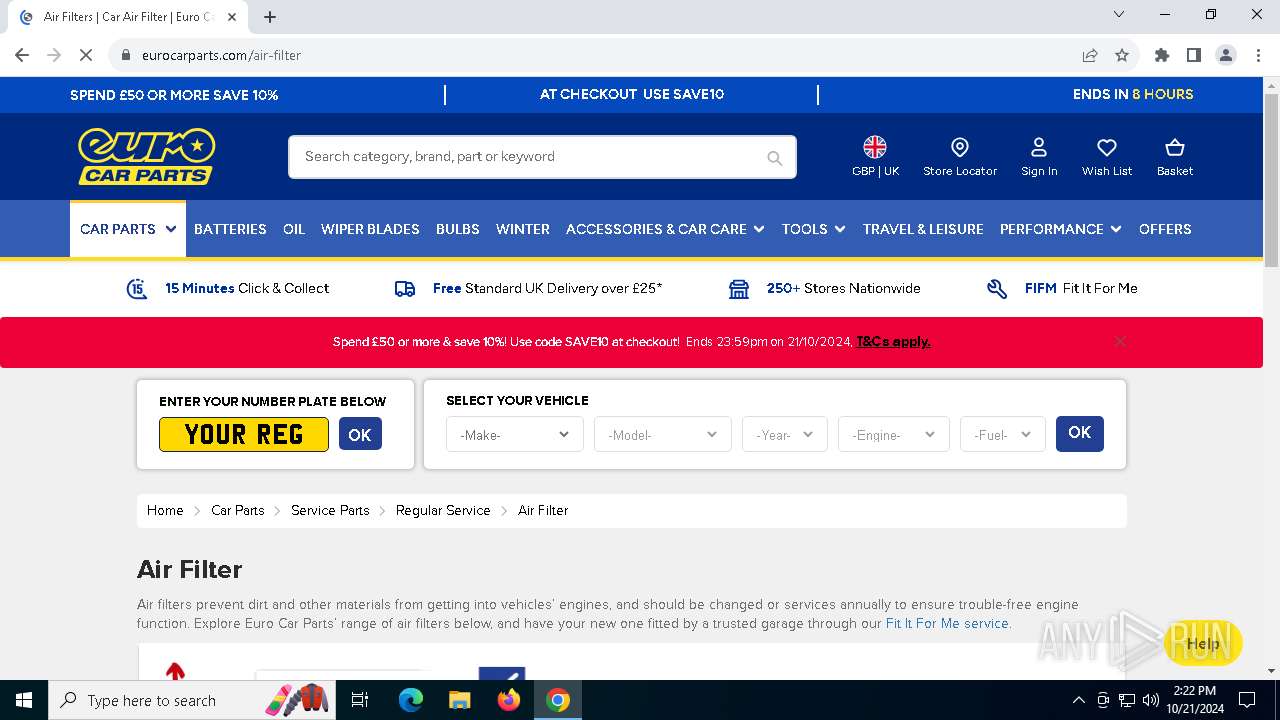Image resolution: width=1280 pixels, height=720 pixels.
Task: Expand the Make dropdown
Action: 515,434
